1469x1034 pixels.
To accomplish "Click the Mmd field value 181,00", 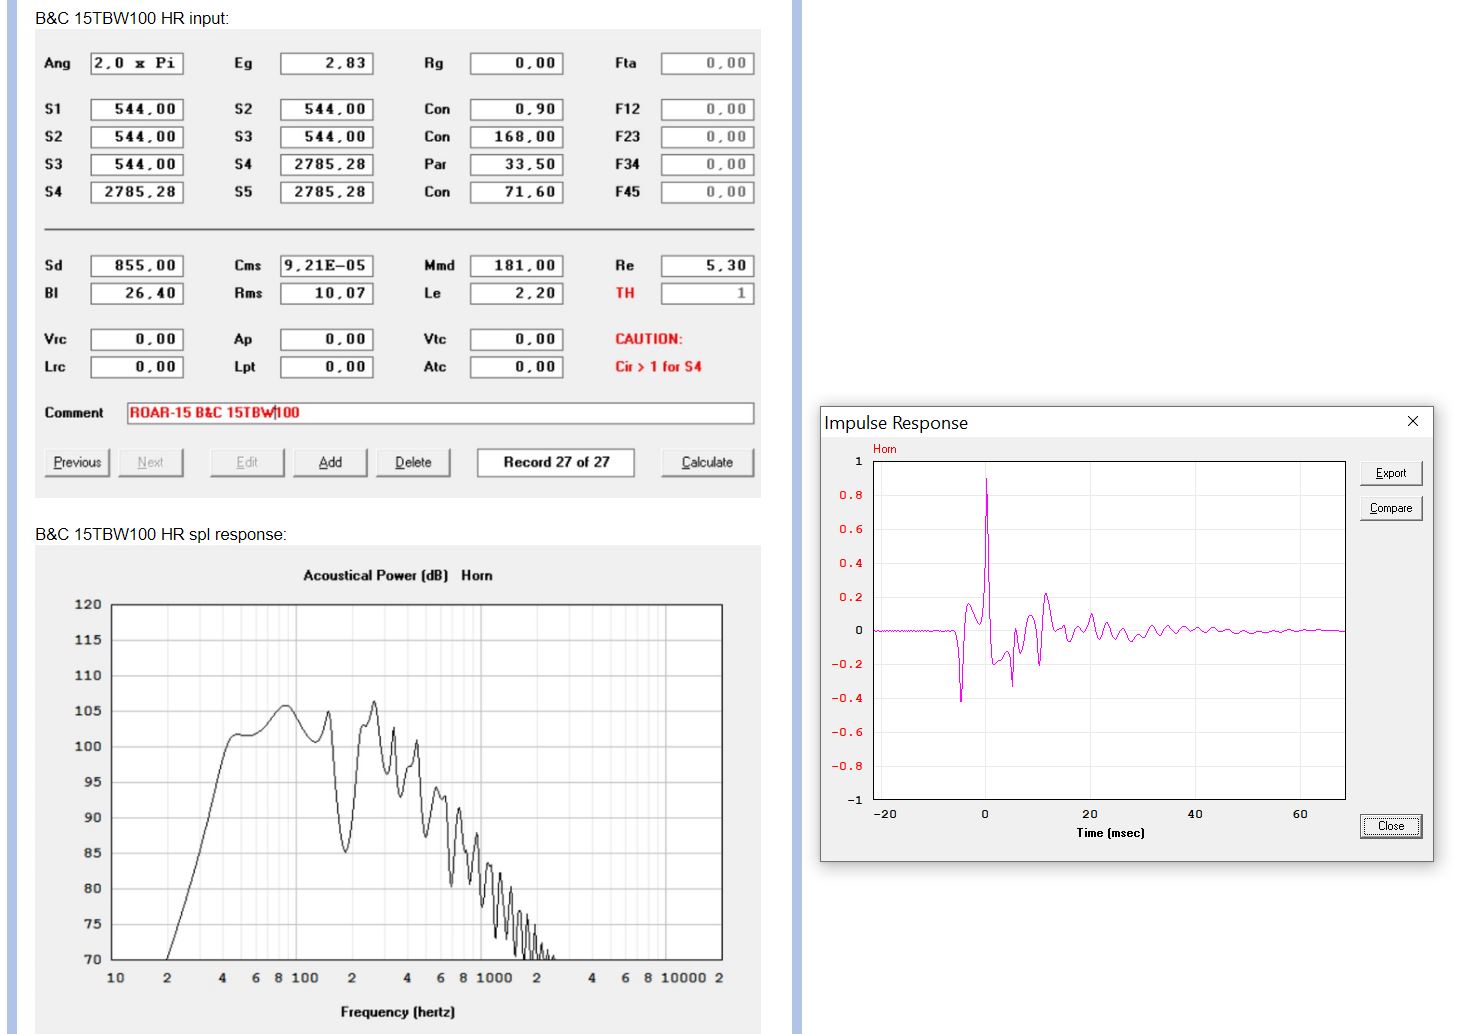I will click(x=516, y=266).
